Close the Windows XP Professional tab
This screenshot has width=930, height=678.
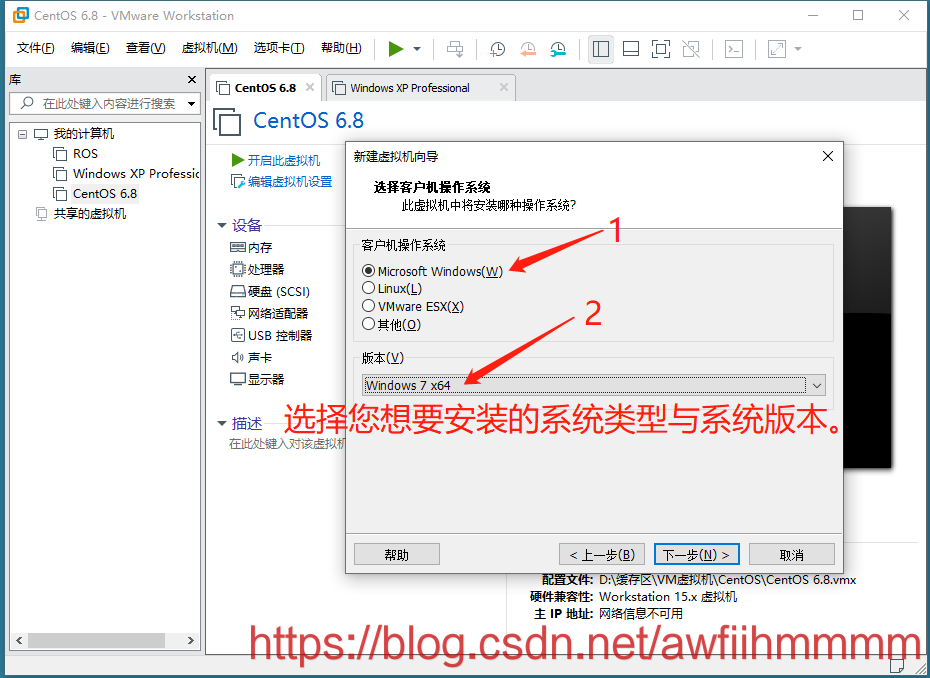click(504, 87)
